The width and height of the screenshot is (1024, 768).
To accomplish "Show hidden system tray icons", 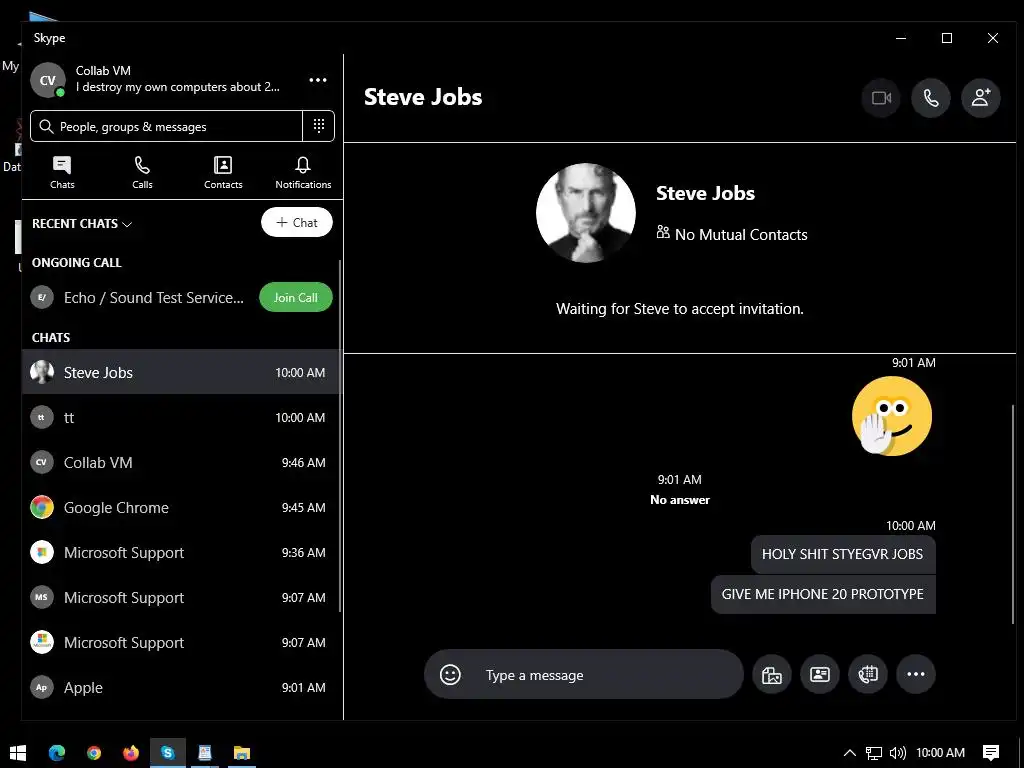I will click(850, 753).
